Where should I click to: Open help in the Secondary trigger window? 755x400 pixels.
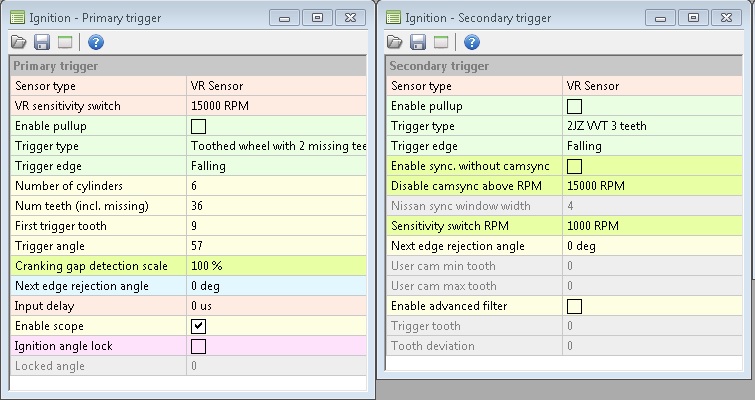click(472, 42)
